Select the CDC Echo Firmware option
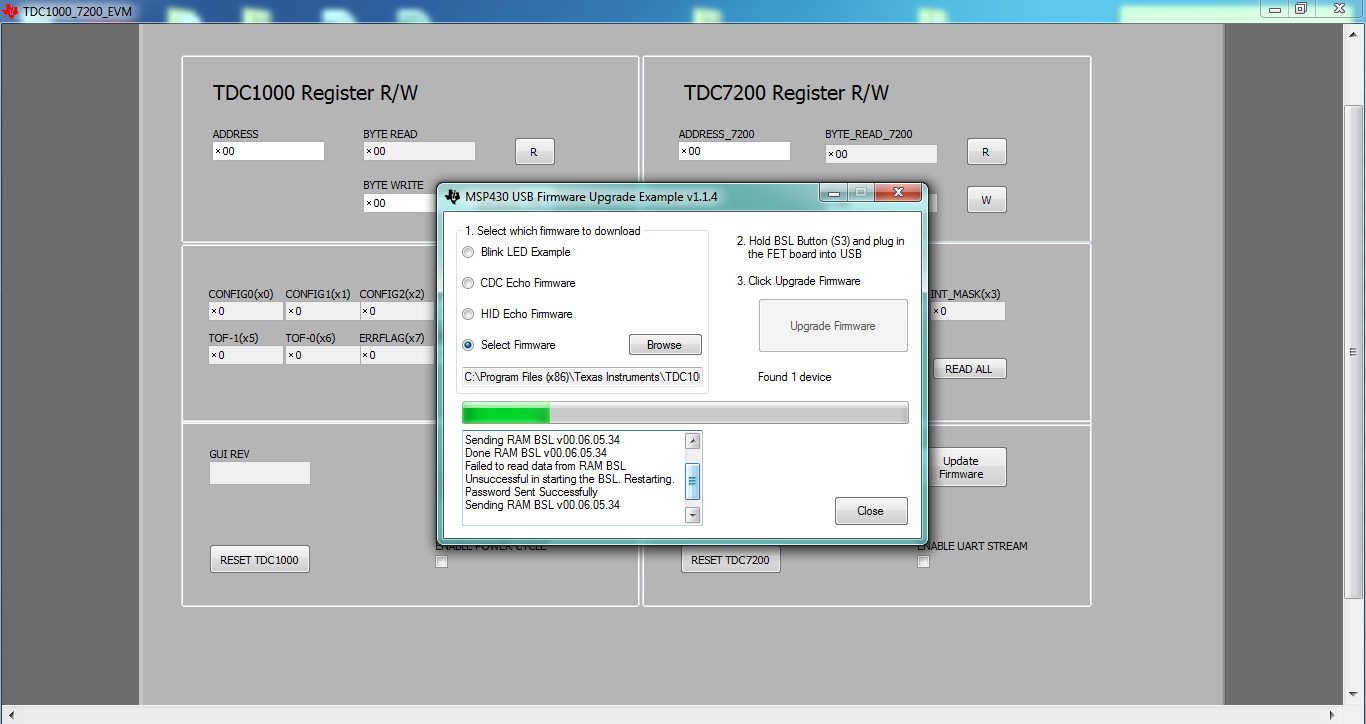1366x724 pixels. coord(467,283)
